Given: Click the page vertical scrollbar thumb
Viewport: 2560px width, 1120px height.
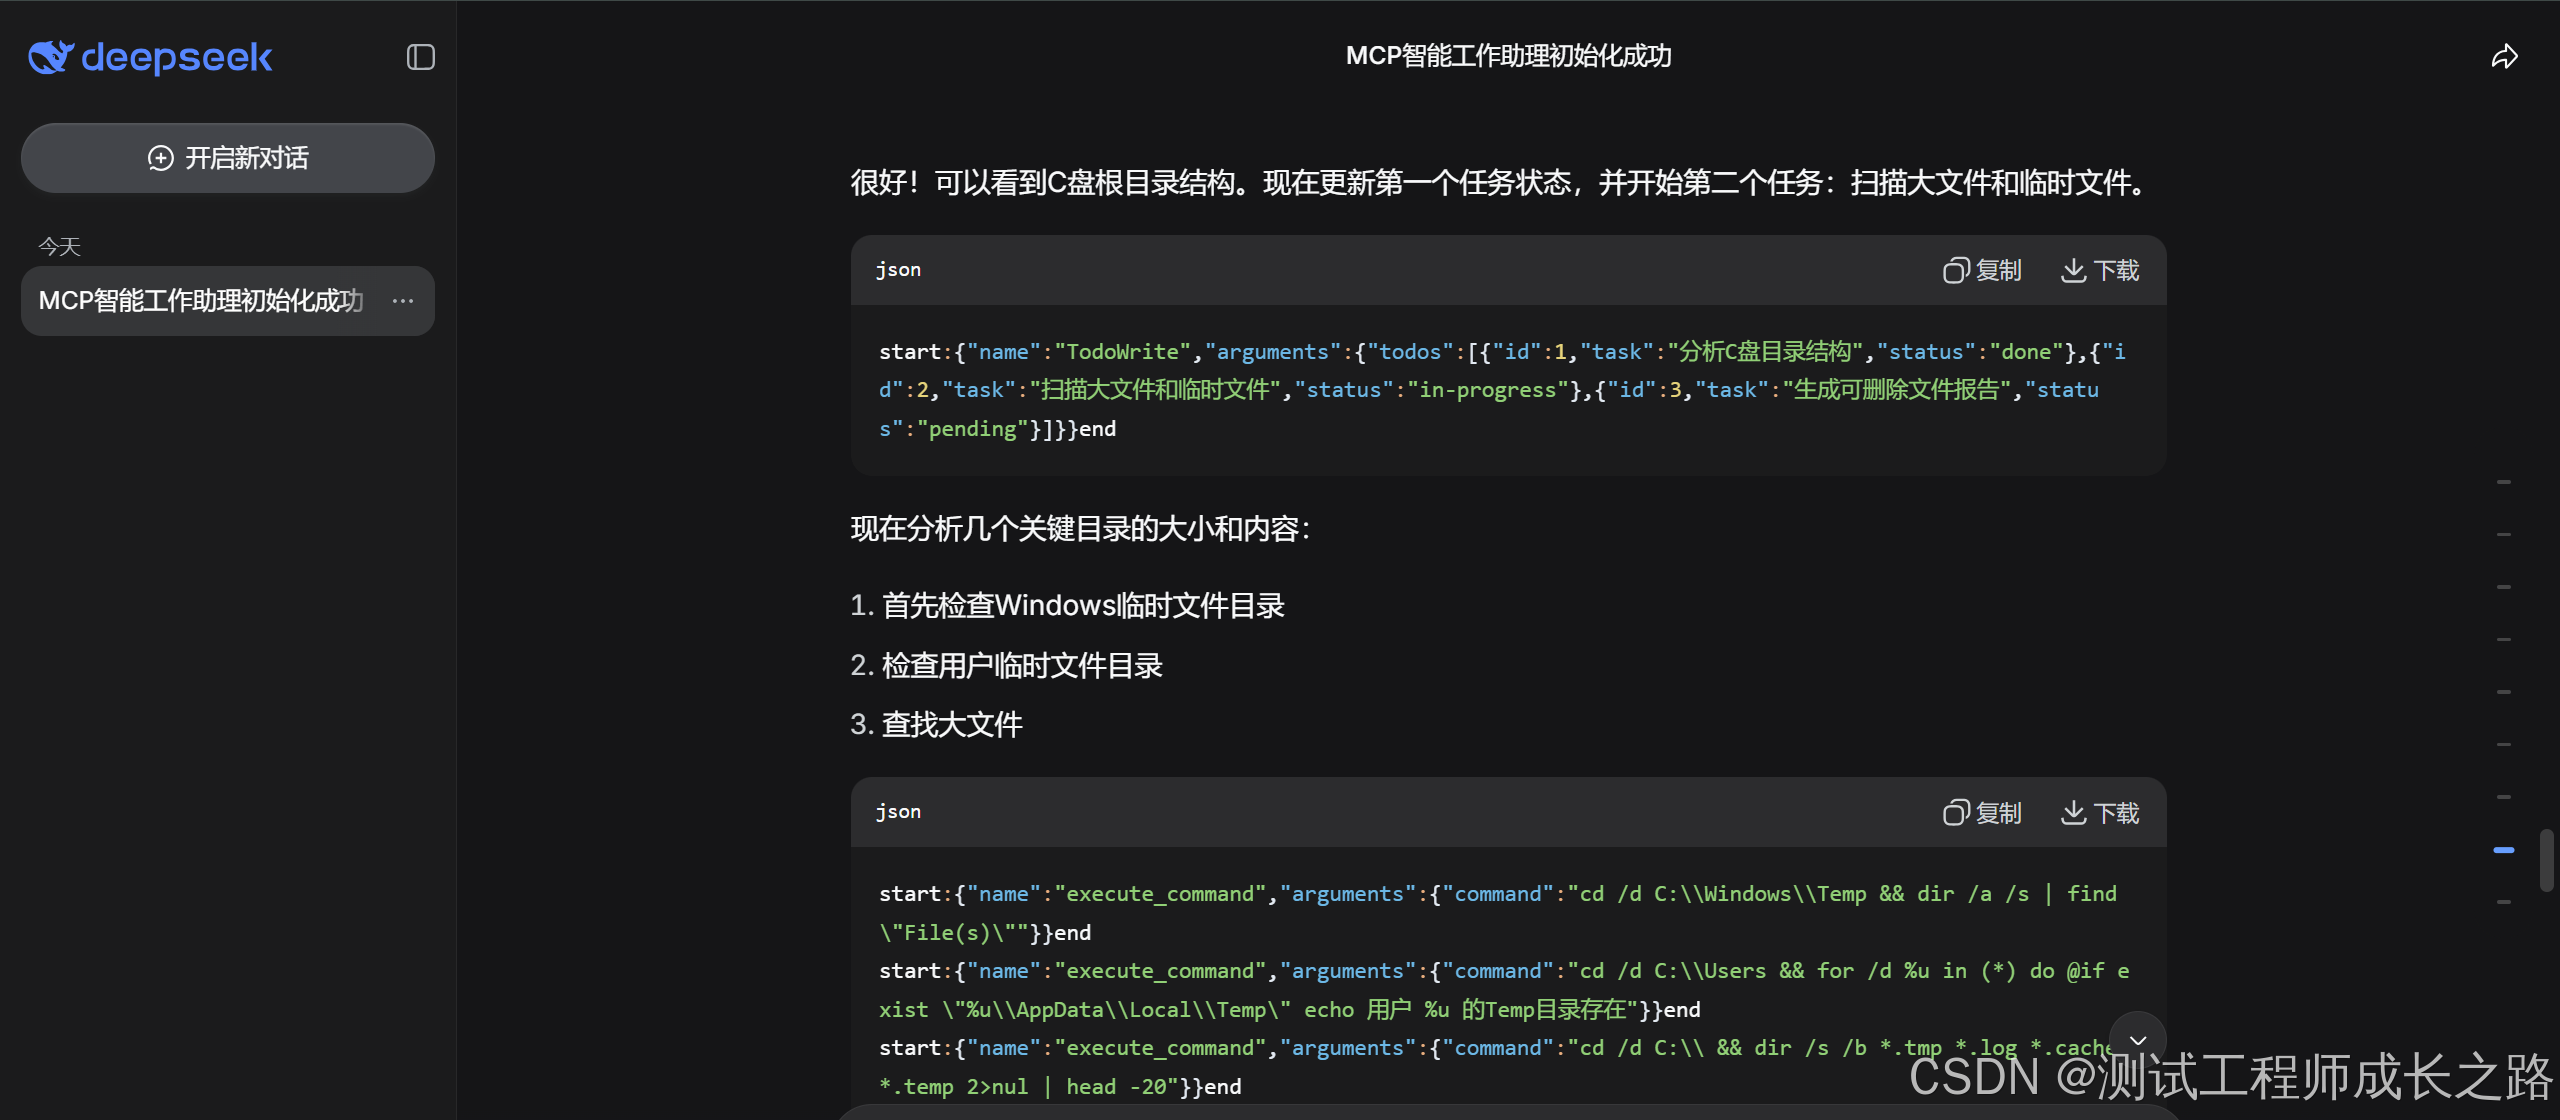Looking at the screenshot, I should pyautogui.click(x=2546, y=860).
